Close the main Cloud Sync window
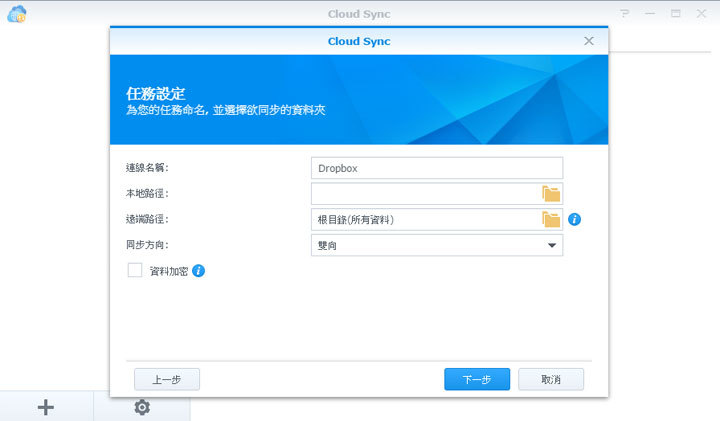Screen dimensions: 720x421 701,14
